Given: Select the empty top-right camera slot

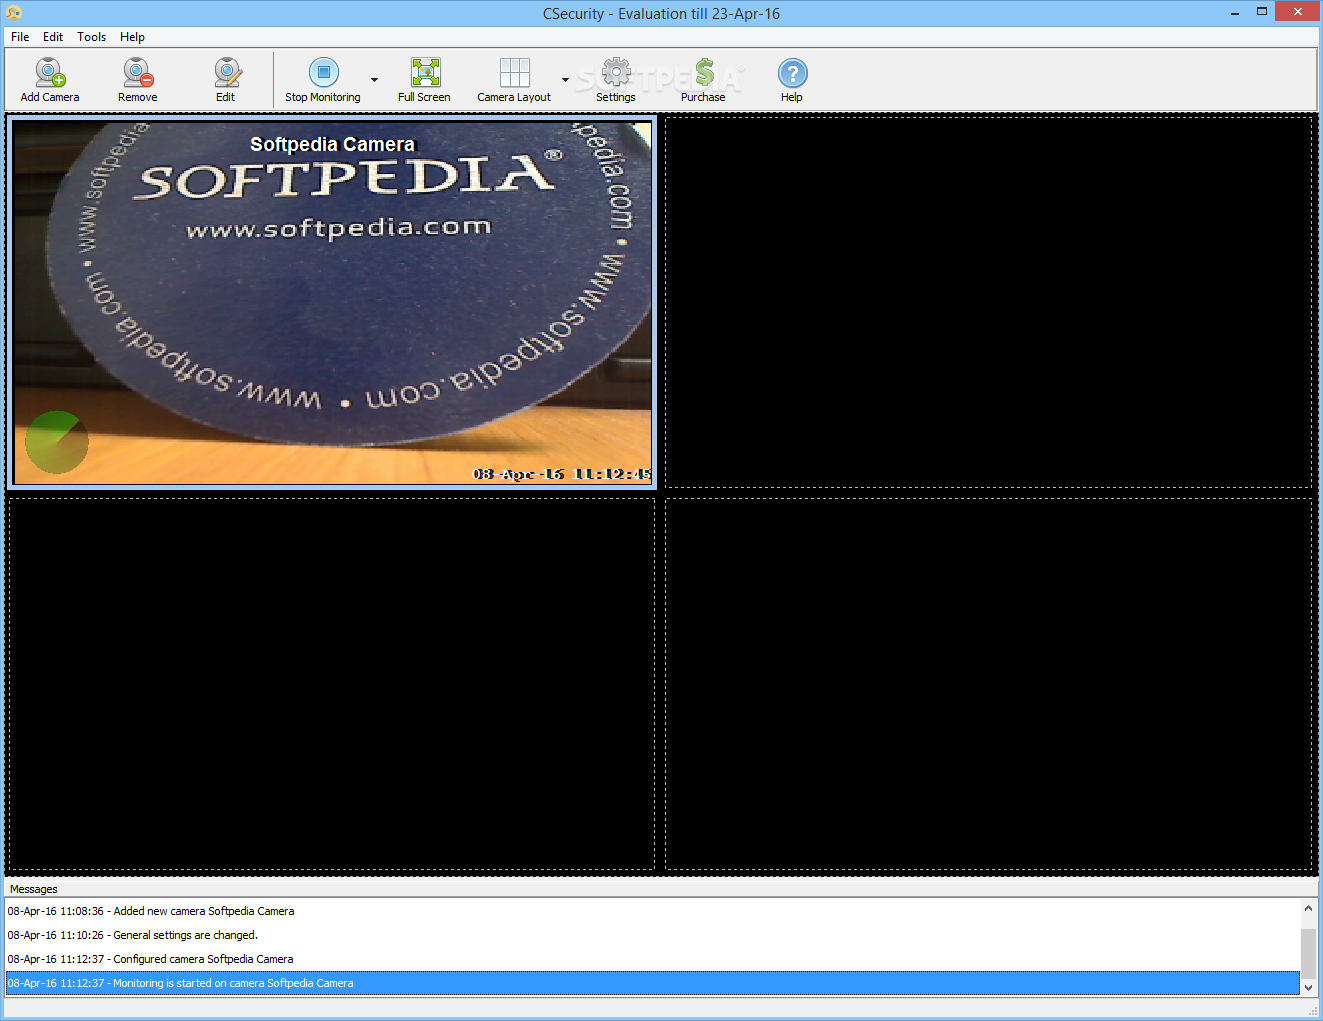Looking at the screenshot, I should (x=988, y=302).
